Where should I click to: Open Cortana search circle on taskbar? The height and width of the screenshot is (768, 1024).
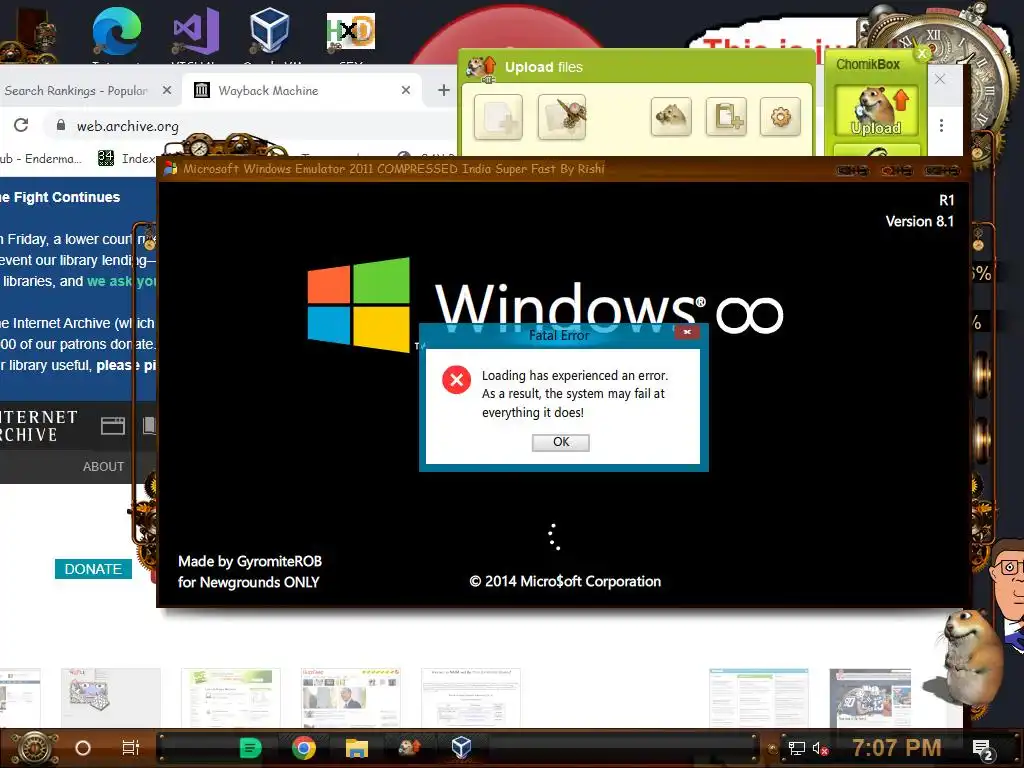[x=83, y=748]
